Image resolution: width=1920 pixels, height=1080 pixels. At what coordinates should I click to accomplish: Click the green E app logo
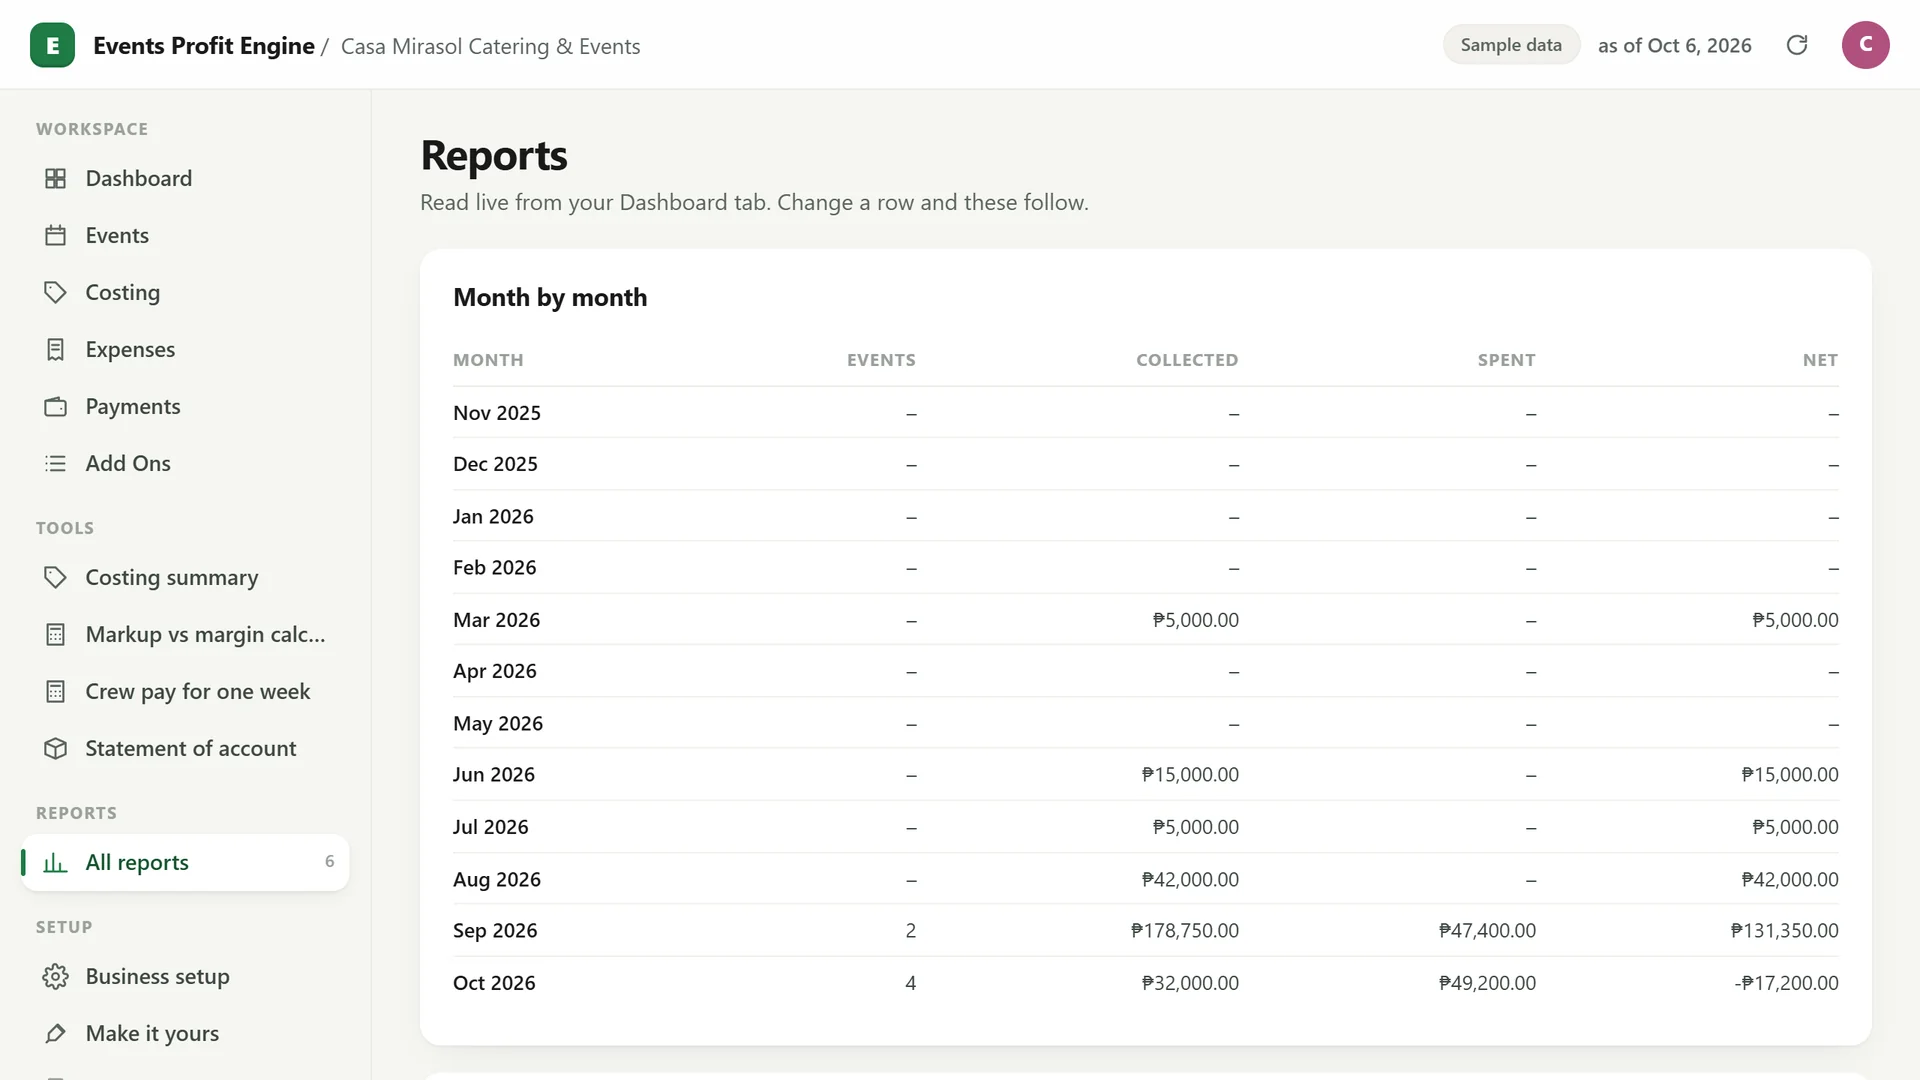(52, 45)
